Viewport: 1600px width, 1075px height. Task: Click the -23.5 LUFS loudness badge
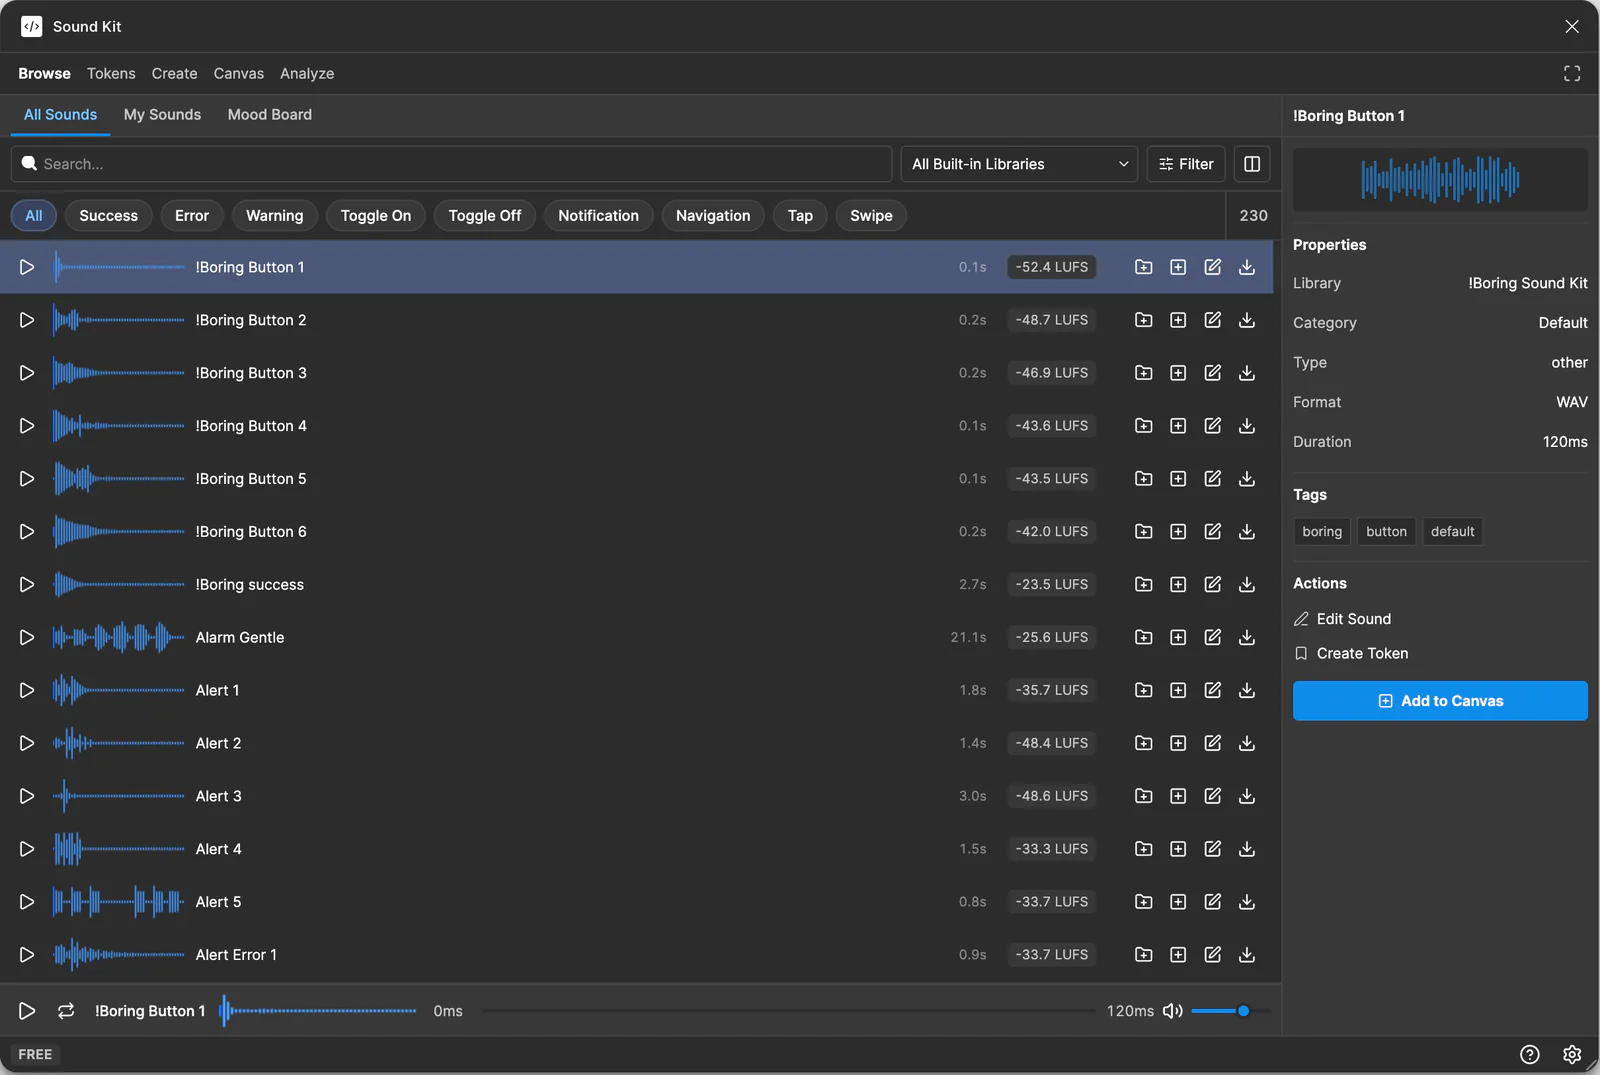coord(1052,584)
